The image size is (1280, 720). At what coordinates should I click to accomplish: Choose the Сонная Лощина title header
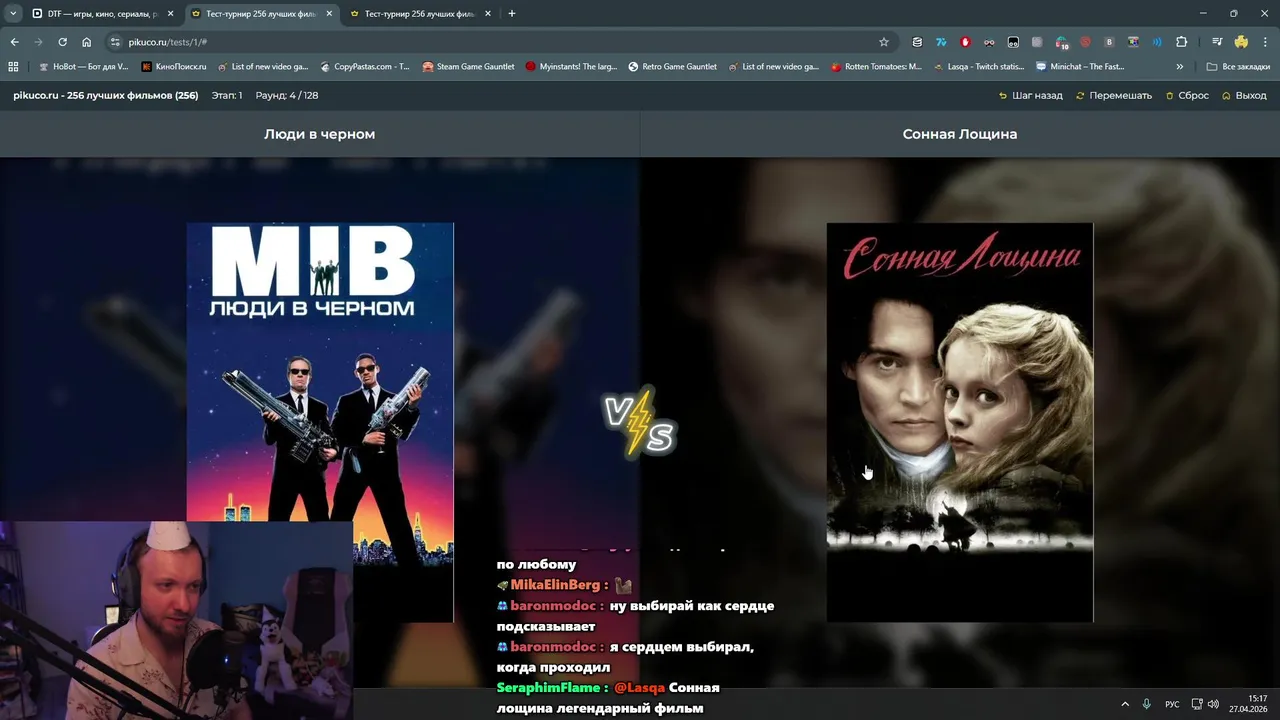[x=960, y=134]
